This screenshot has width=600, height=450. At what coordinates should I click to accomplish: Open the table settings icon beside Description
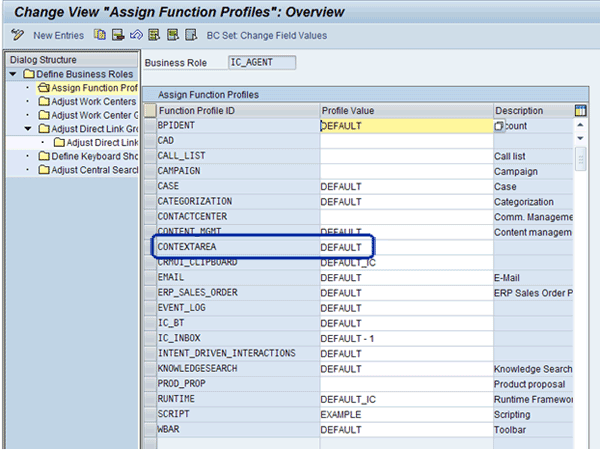pos(580,111)
